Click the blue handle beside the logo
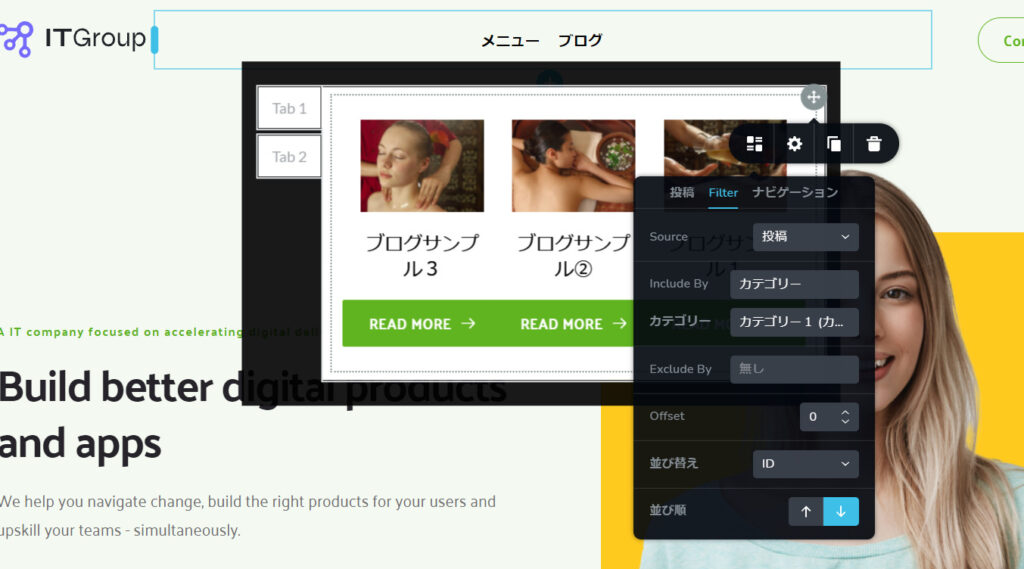 (x=155, y=40)
